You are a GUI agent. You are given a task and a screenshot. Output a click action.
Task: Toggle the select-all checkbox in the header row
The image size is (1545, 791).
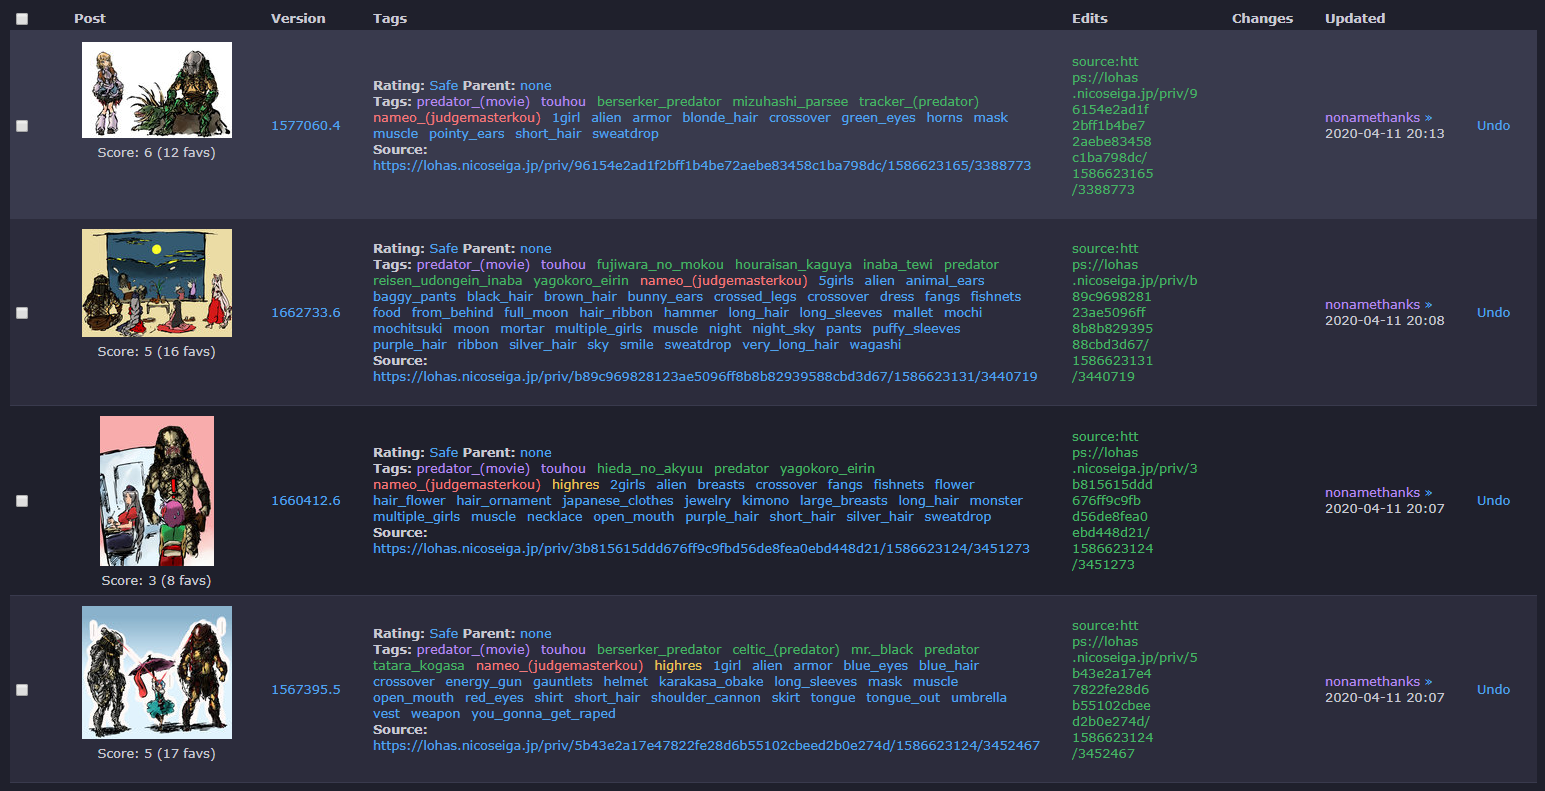pyautogui.click(x=22, y=17)
